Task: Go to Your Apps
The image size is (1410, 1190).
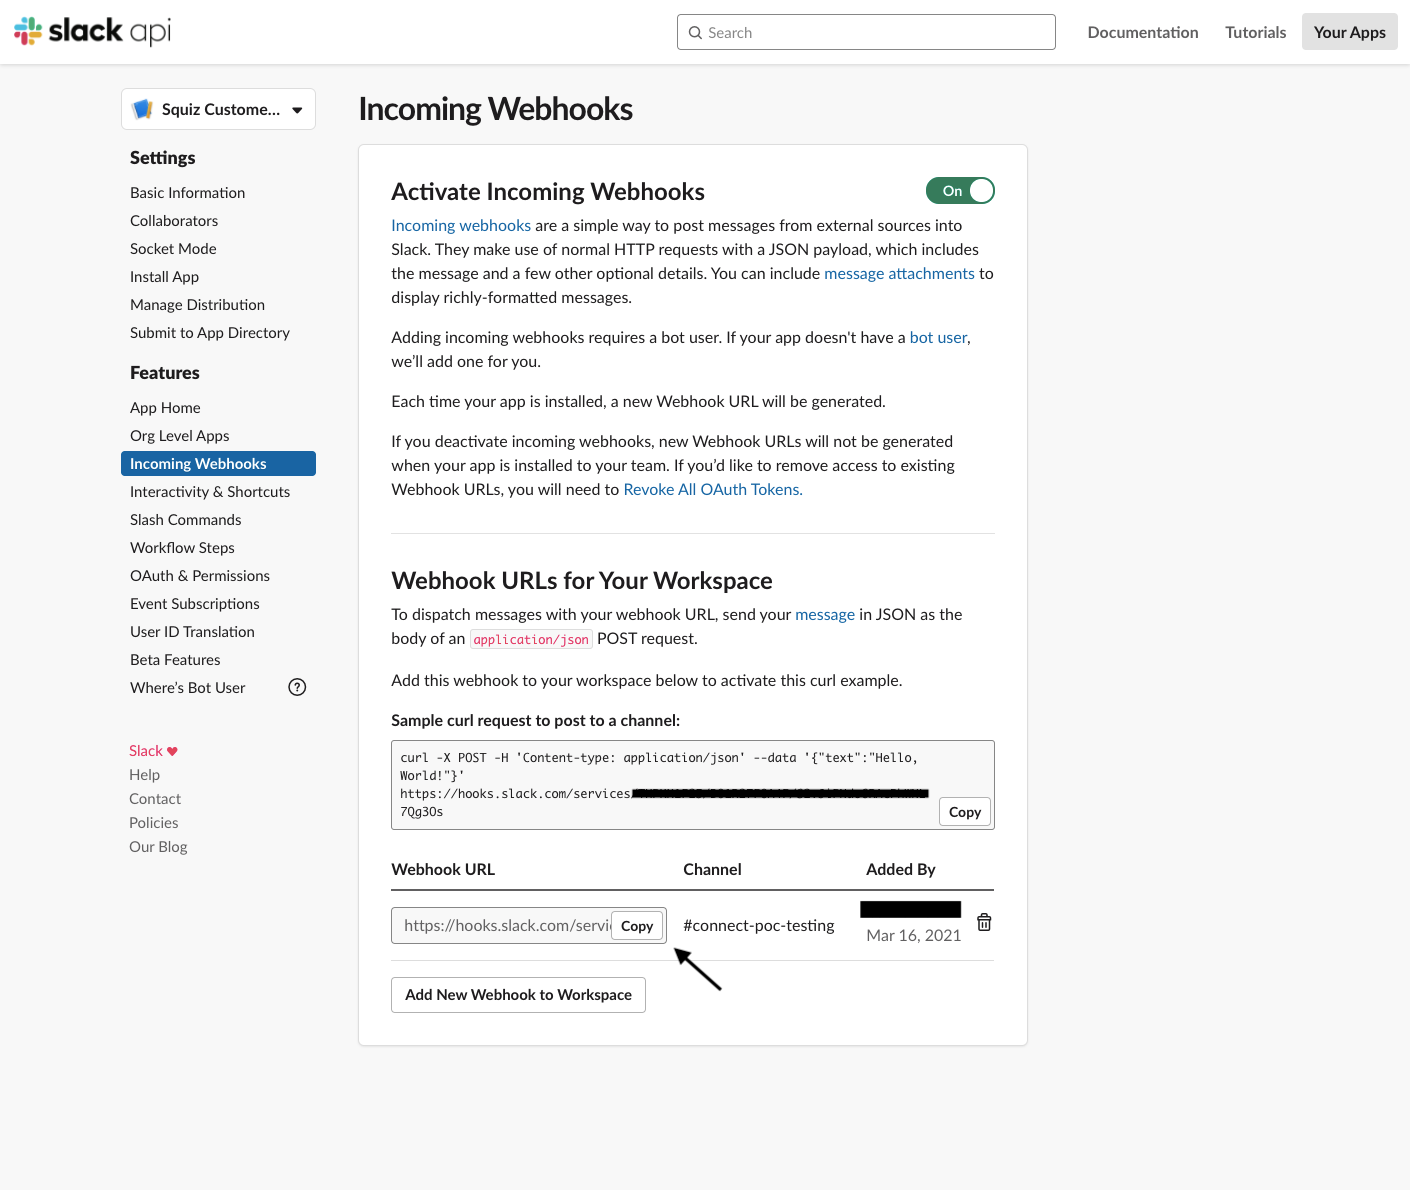Action: [1350, 32]
